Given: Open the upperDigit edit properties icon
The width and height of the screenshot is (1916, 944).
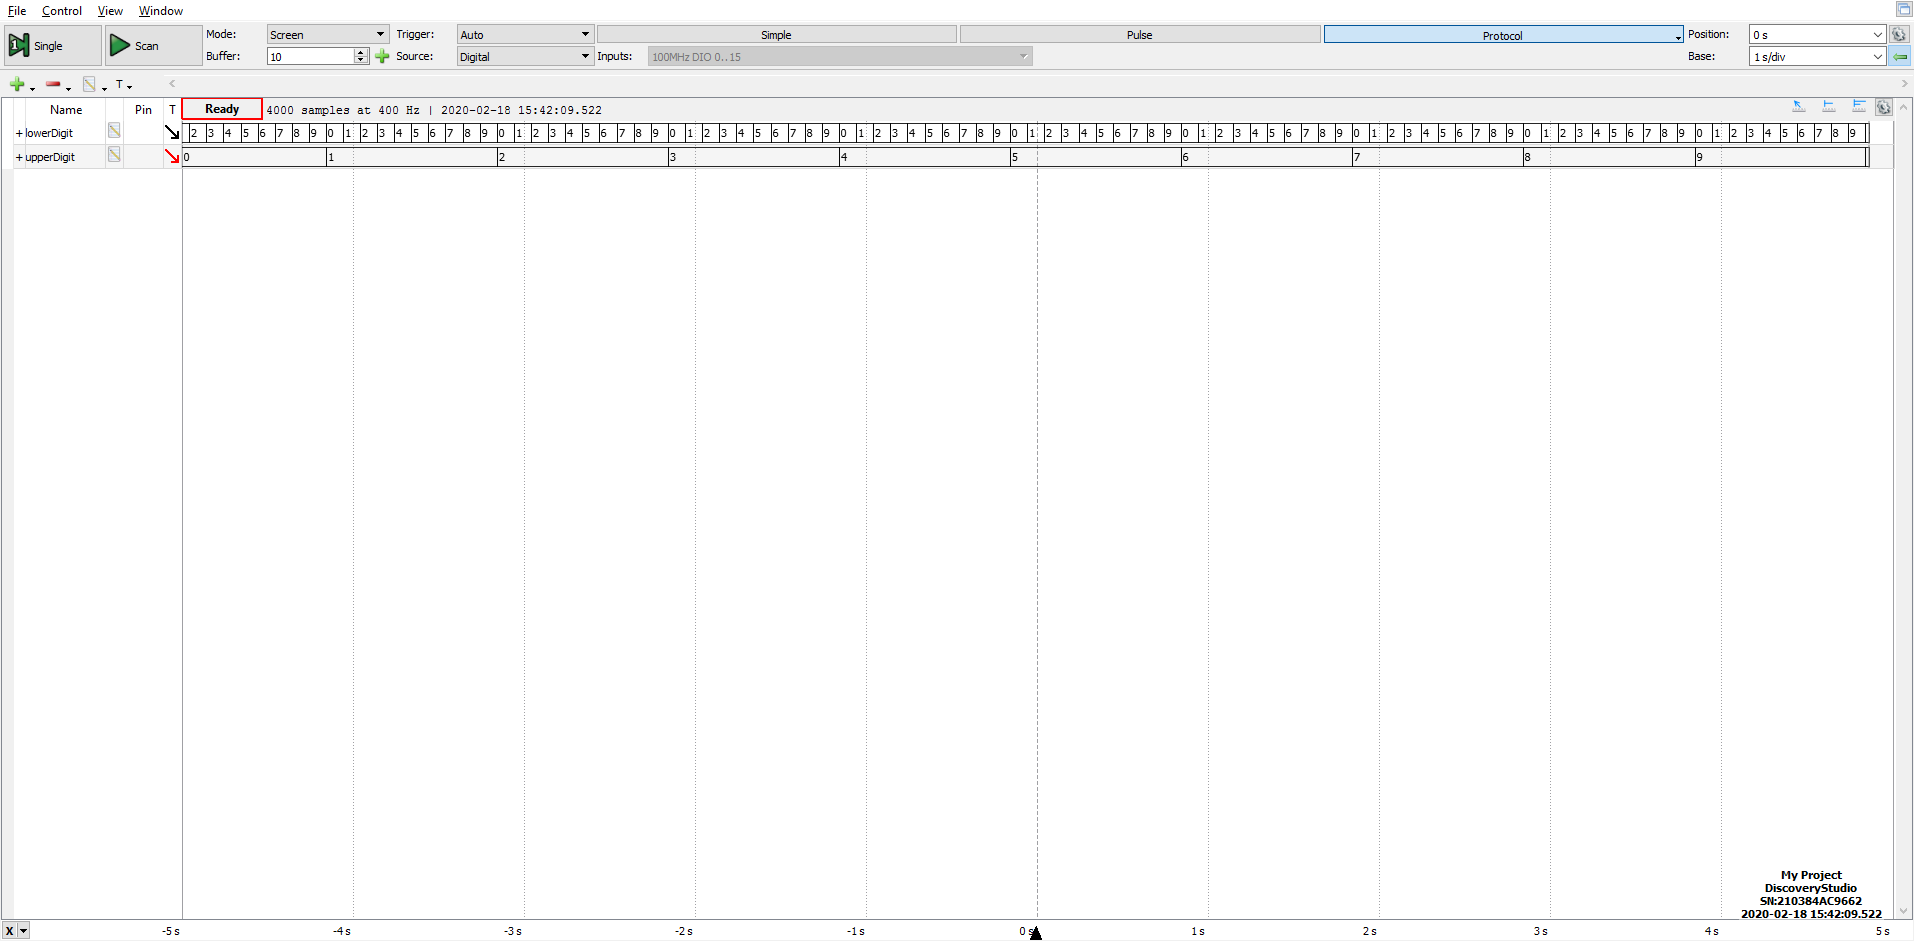Looking at the screenshot, I should (114, 155).
